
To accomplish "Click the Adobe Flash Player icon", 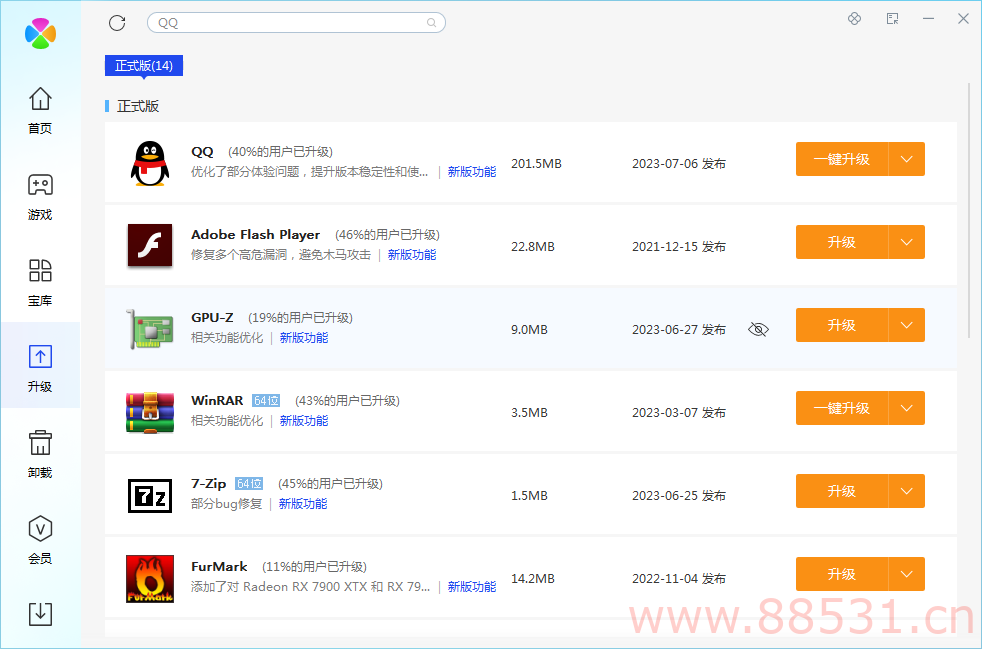I will click(150, 246).
